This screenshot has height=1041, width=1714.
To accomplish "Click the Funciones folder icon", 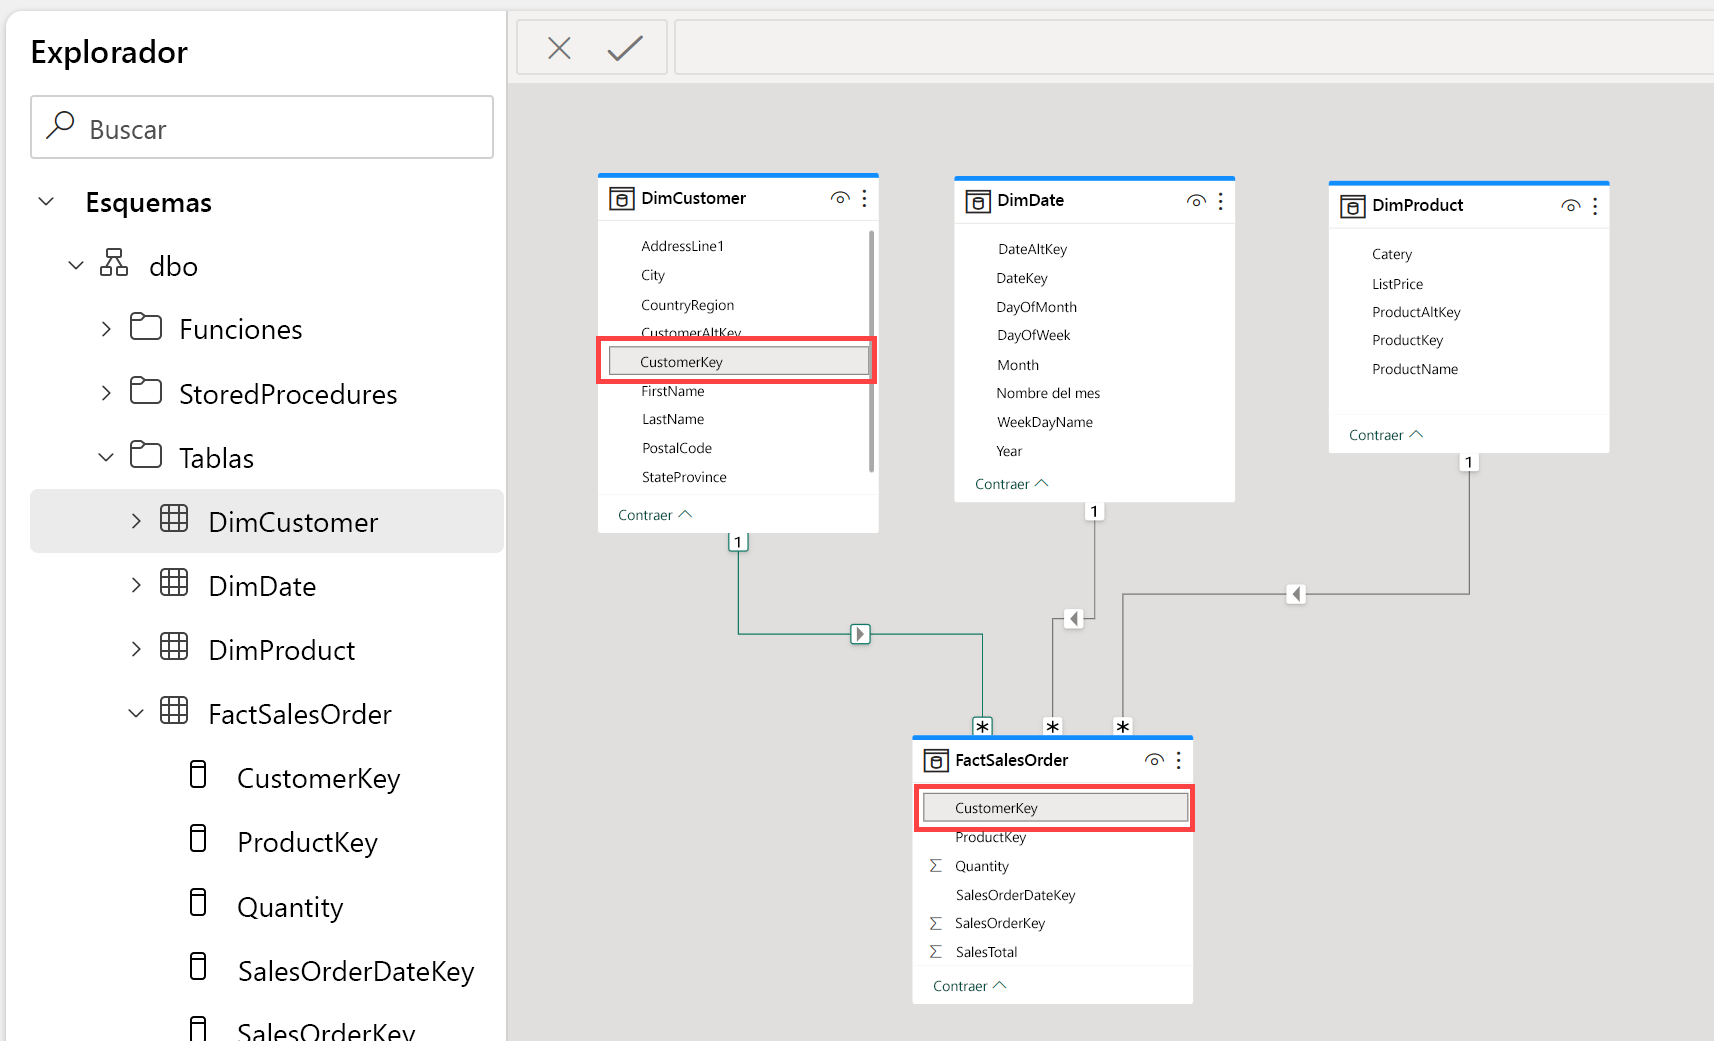I will 145,327.
